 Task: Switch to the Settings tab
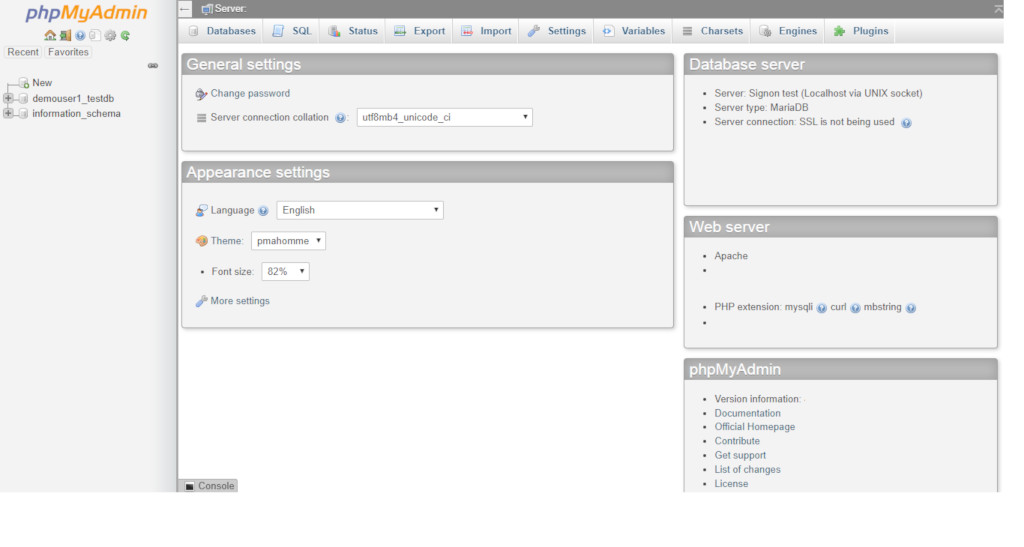pyautogui.click(x=556, y=31)
